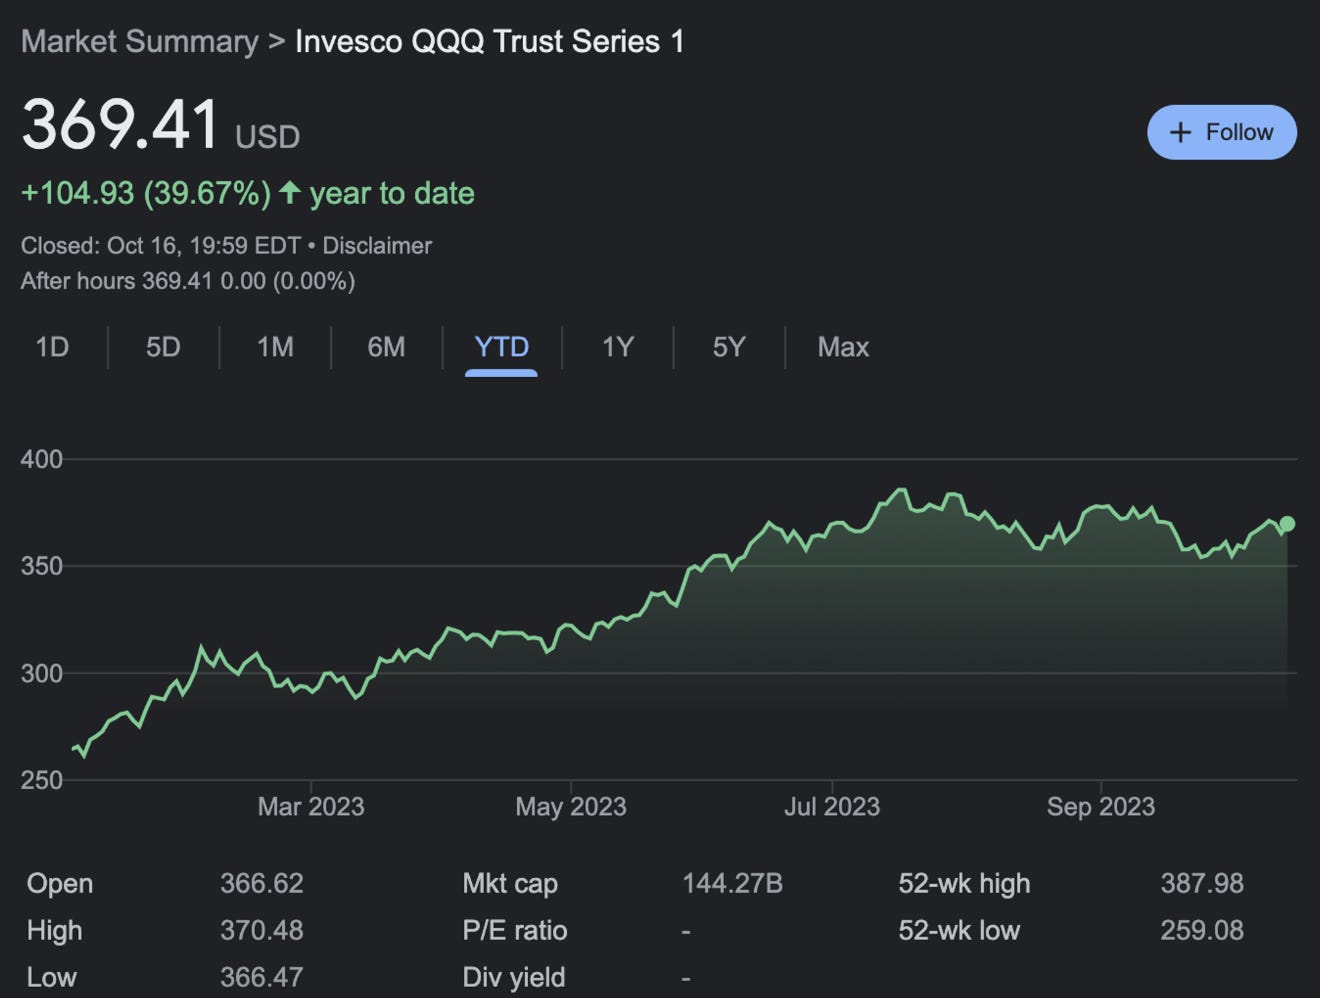Screen dimensions: 1320x998
Task: Switch to the 1D time range tab
Action: coord(52,347)
